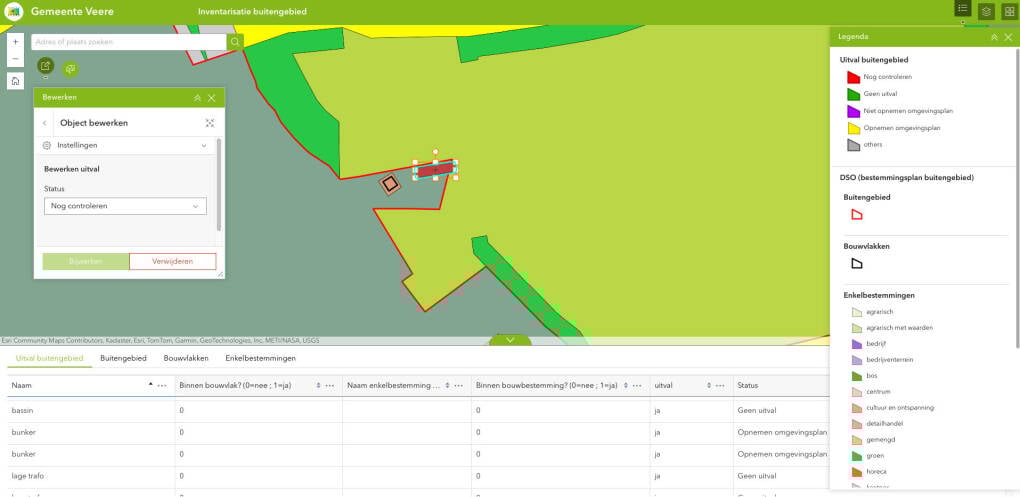Switch to the Enkelbestemmingen tab
Image resolution: width=1020 pixels, height=497 pixels.
pos(260,357)
